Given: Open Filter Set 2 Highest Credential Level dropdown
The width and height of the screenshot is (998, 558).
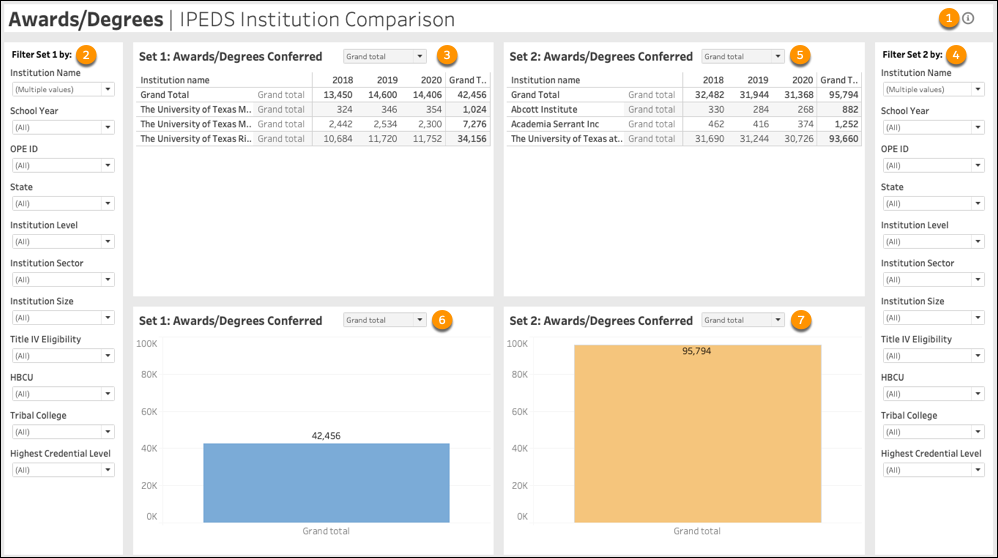Looking at the screenshot, I should tap(934, 470).
